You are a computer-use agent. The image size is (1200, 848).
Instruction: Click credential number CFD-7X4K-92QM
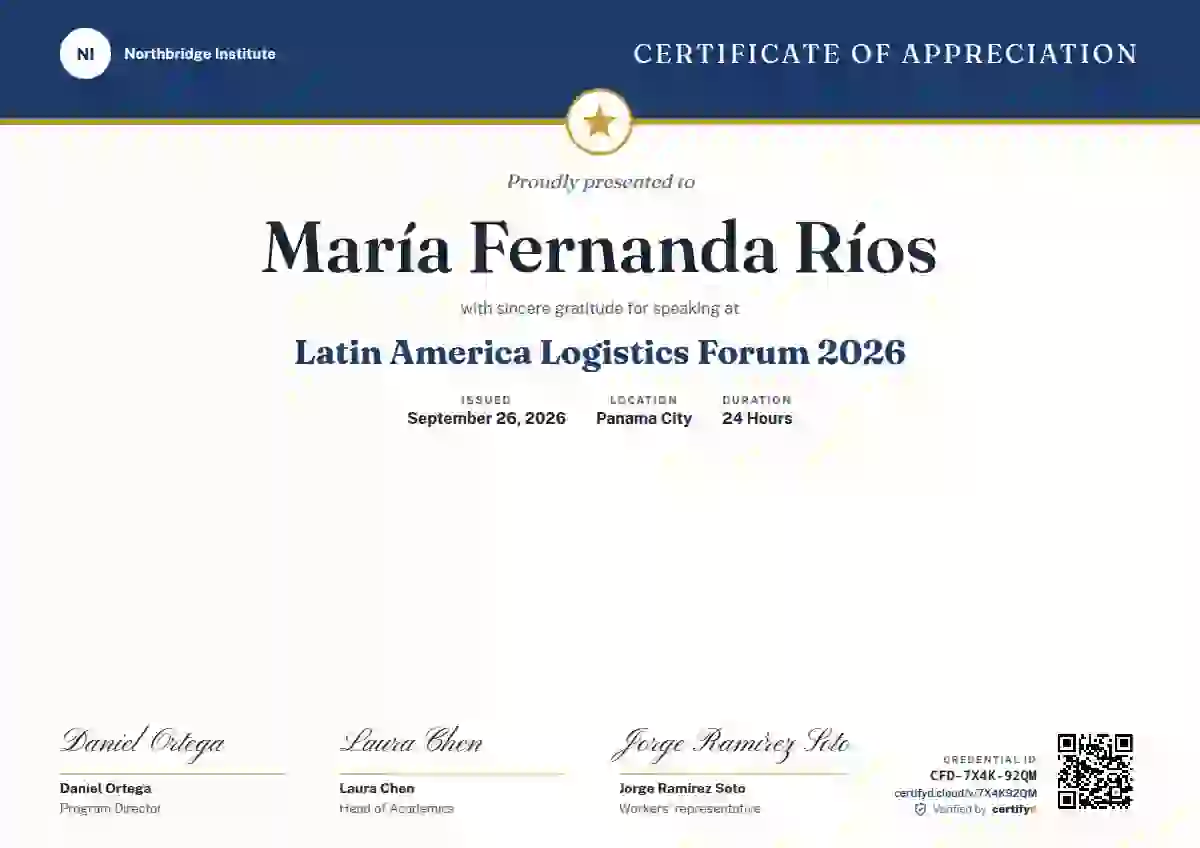click(983, 776)
